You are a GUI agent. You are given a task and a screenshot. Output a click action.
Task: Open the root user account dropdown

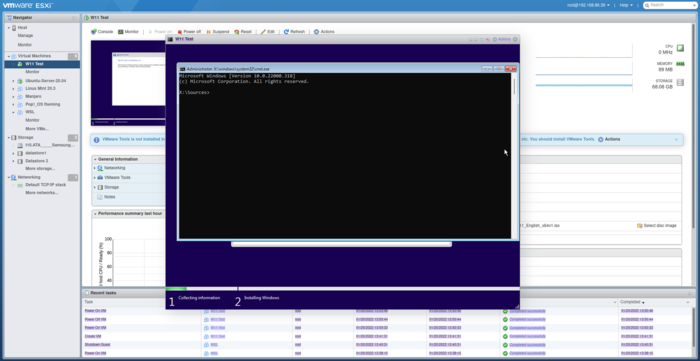pos(588,5)
